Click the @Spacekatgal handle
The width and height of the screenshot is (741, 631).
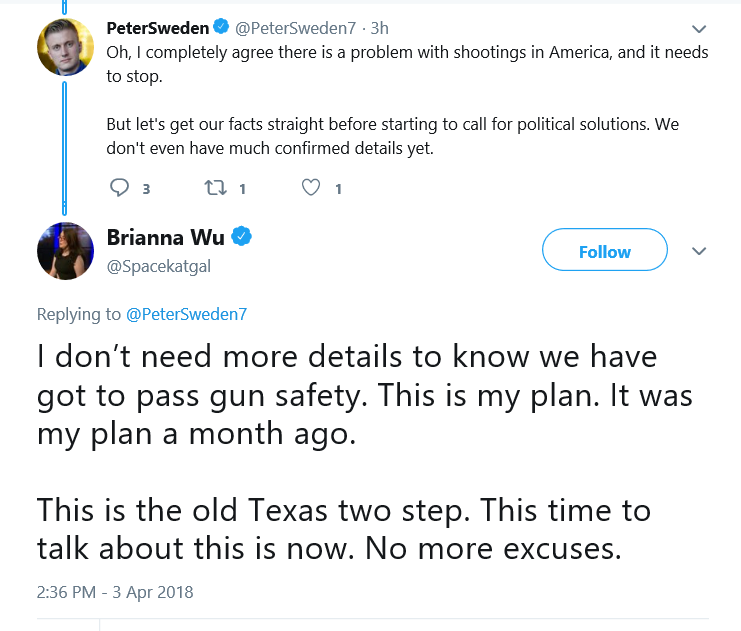point(159,267)
